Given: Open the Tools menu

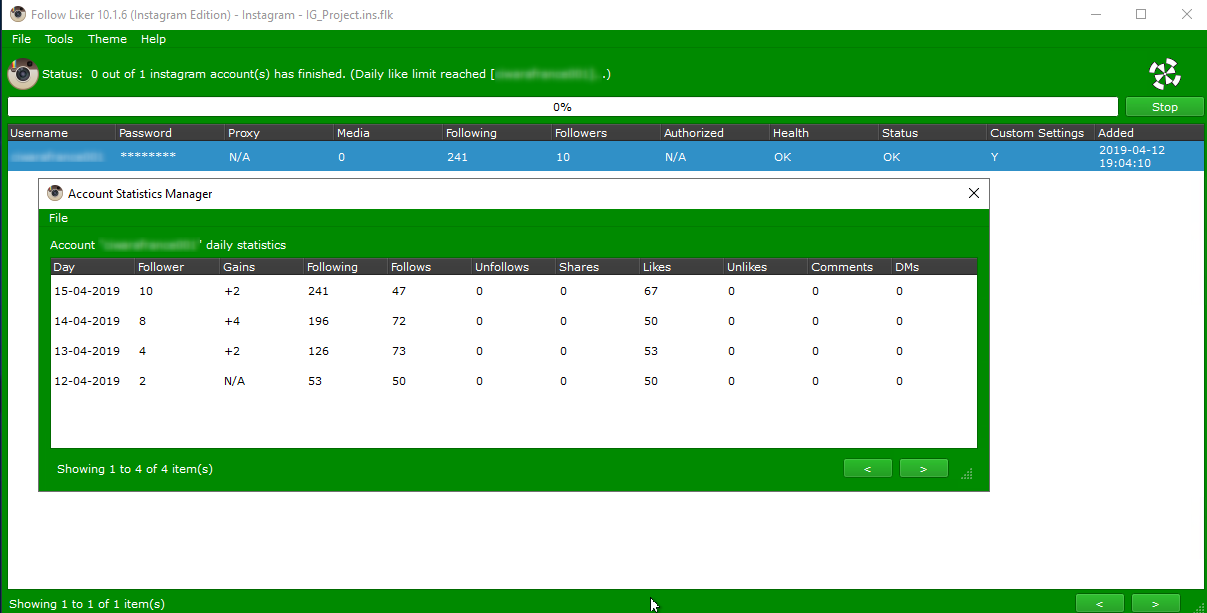Looking at the screenshot, I should click(x=59, y=39).
